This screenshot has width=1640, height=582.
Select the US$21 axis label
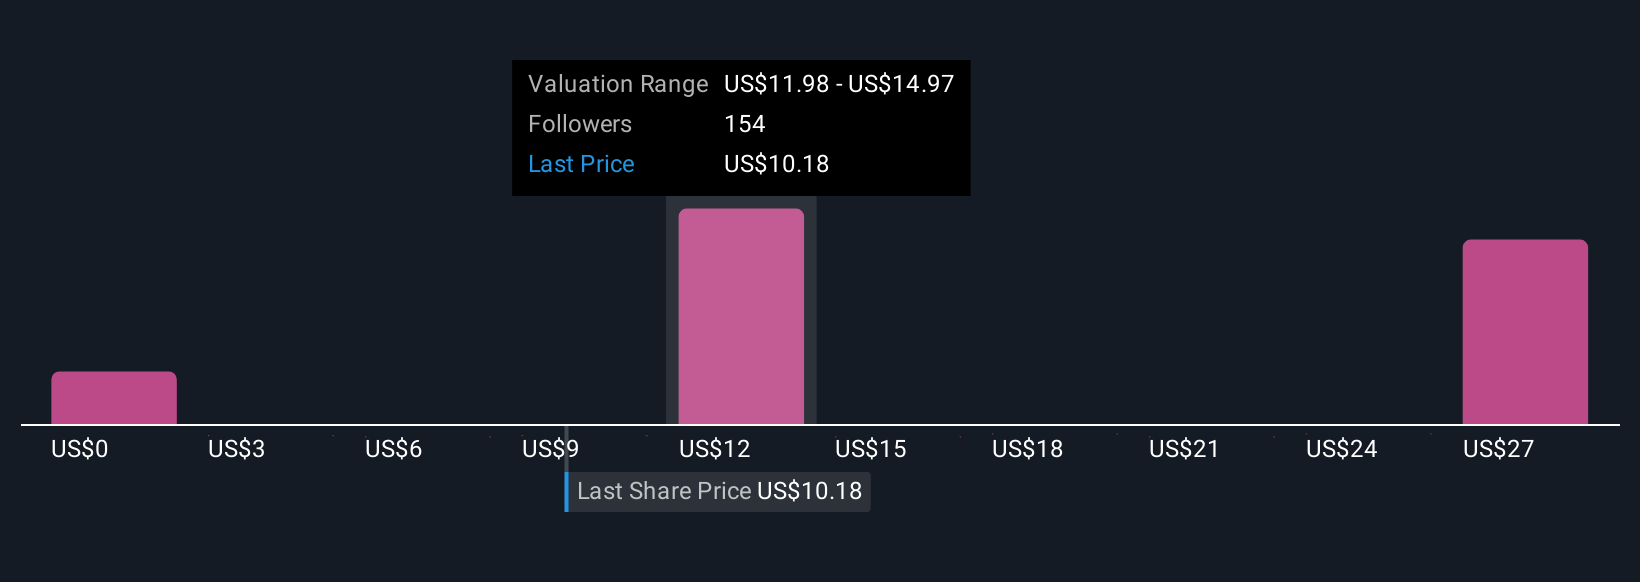1185,449
